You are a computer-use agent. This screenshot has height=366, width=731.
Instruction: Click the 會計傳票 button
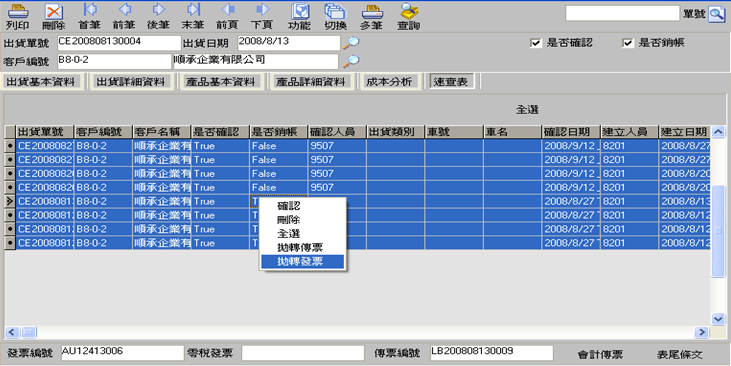[600, 355]
